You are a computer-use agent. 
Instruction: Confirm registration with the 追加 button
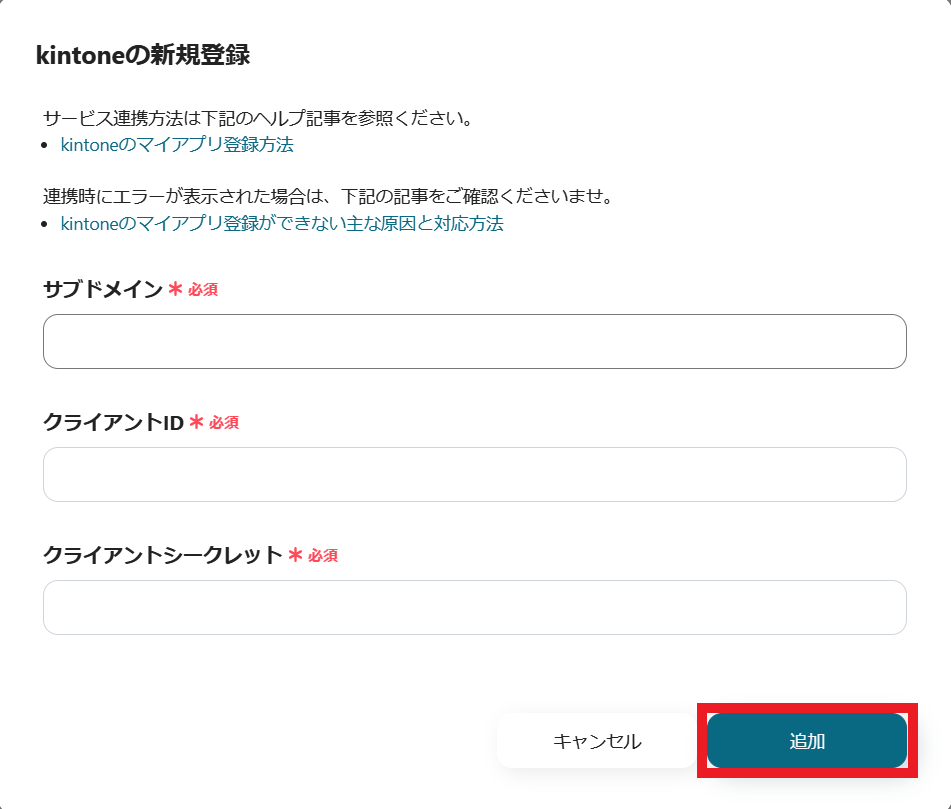coord(807,740)
